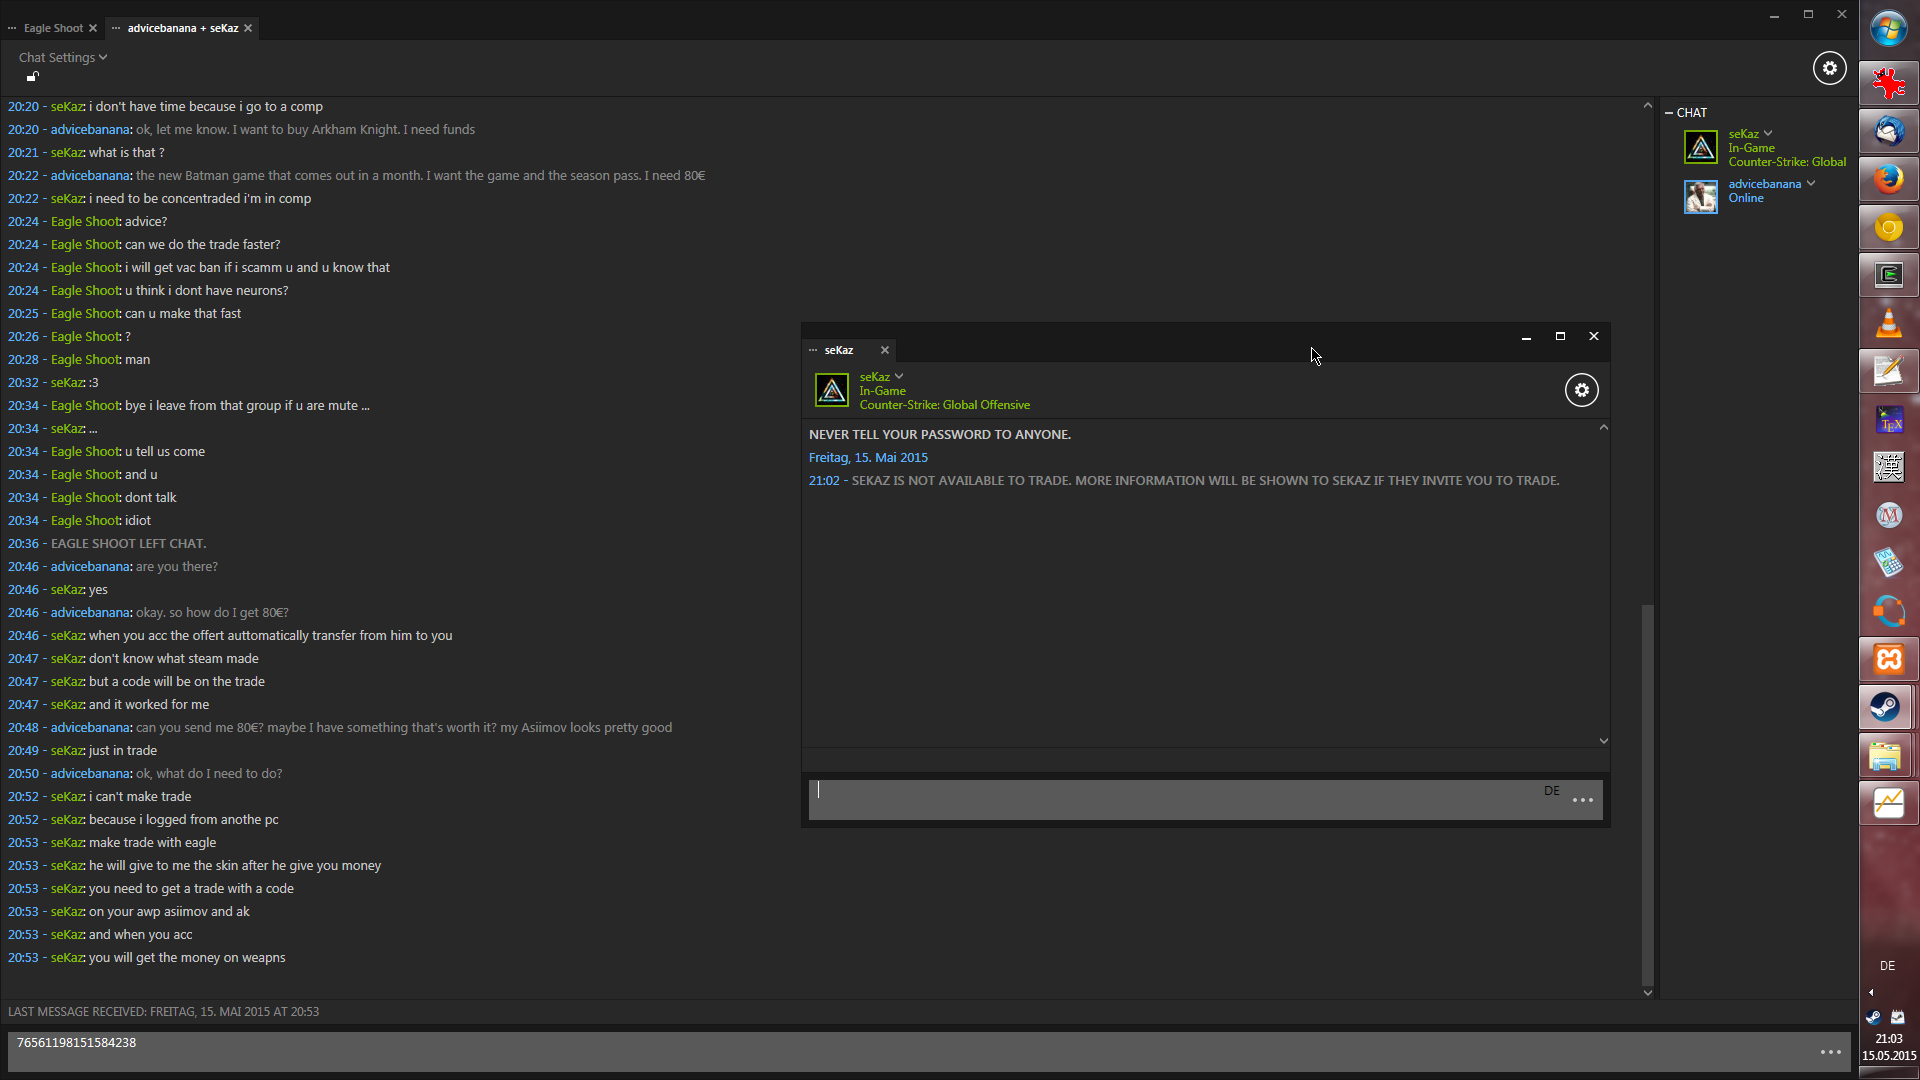Close the advicebanana + seKaz tab
Viewport: 1920px width, 1080px height.
[x=248, y=28]
